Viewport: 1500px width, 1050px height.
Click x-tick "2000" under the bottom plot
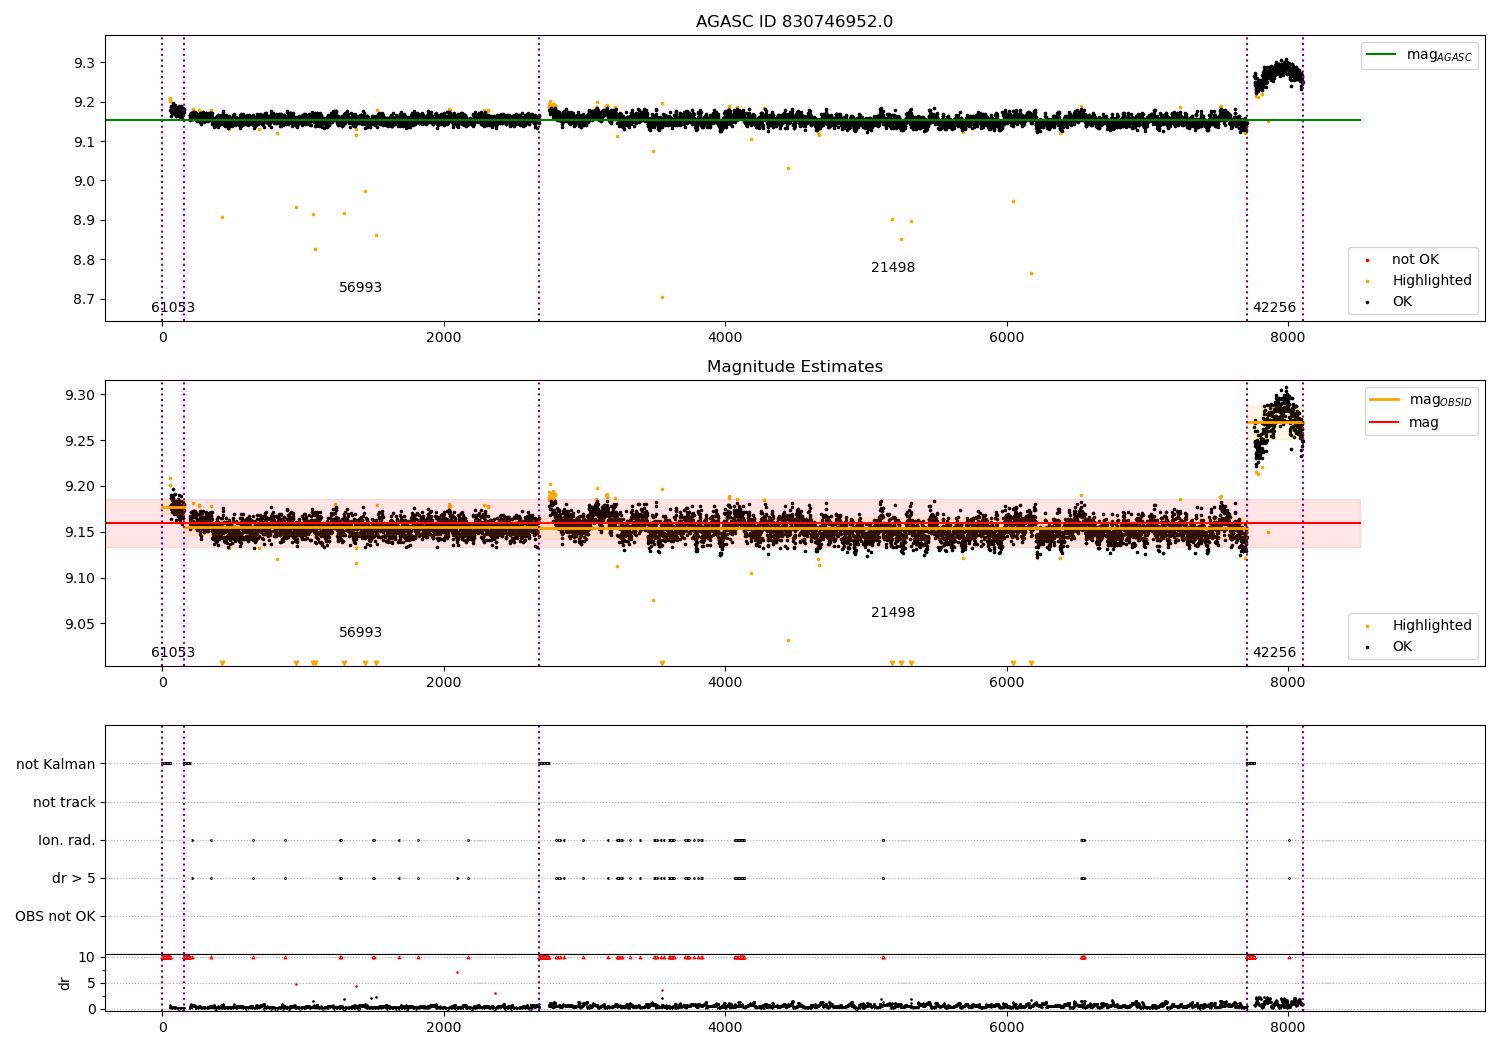[443, 1027]
